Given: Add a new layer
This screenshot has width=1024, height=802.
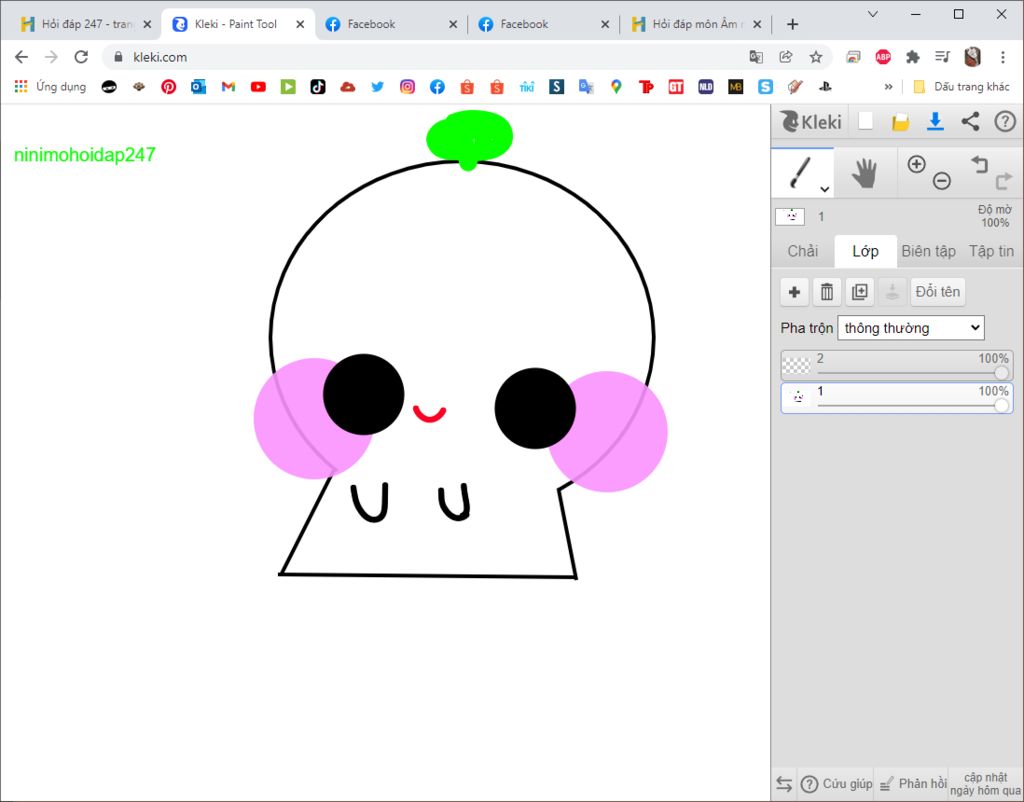Looking at the screenshot, I should click(794, 292).
